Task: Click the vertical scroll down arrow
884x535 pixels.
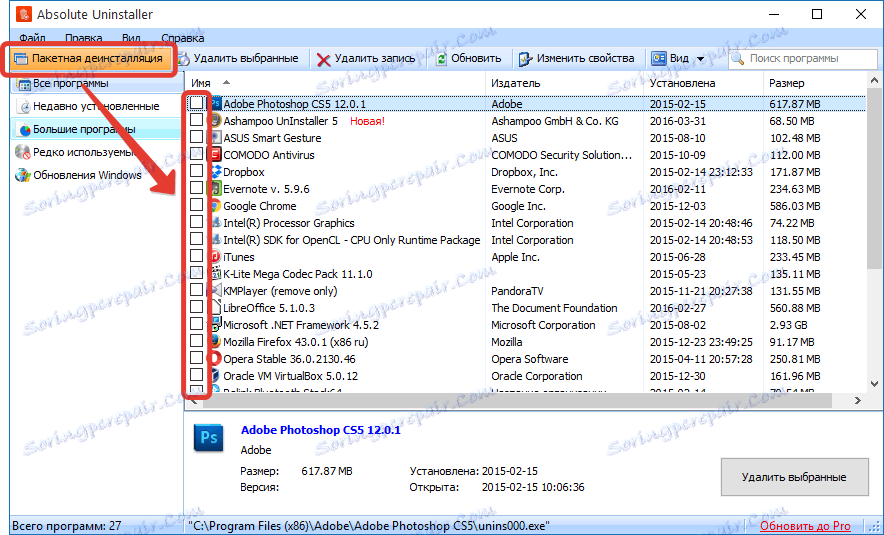Action: pos(874,384)
